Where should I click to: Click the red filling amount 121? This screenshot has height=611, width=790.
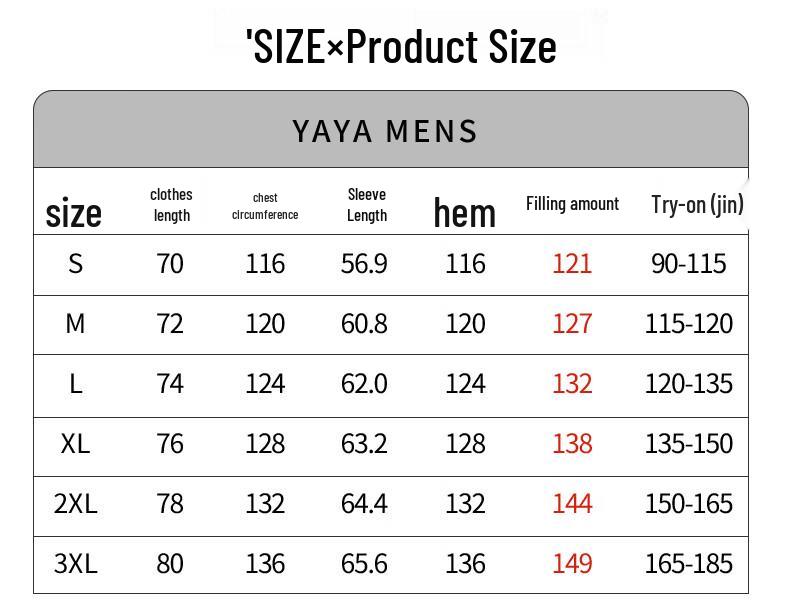(x=572, y=264)
